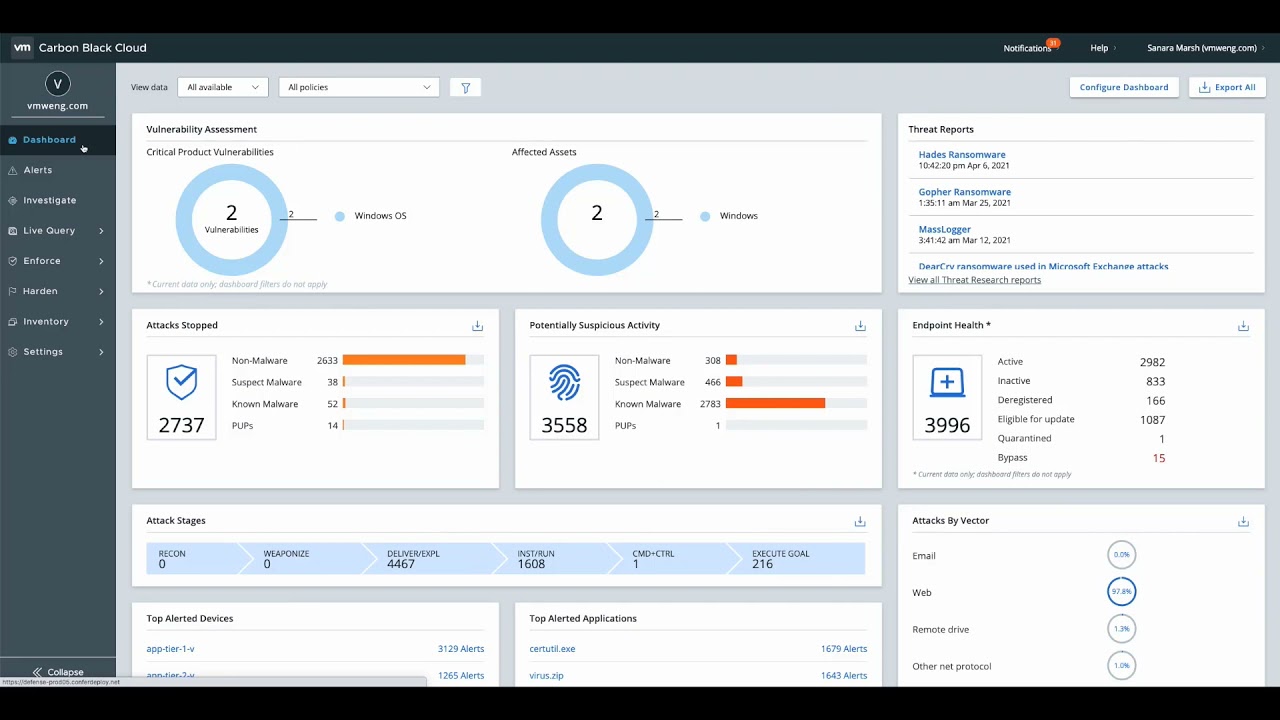The image size is (1280, 720).
Task: Click the Email 0.0% vector circle
Action: 1121,555
